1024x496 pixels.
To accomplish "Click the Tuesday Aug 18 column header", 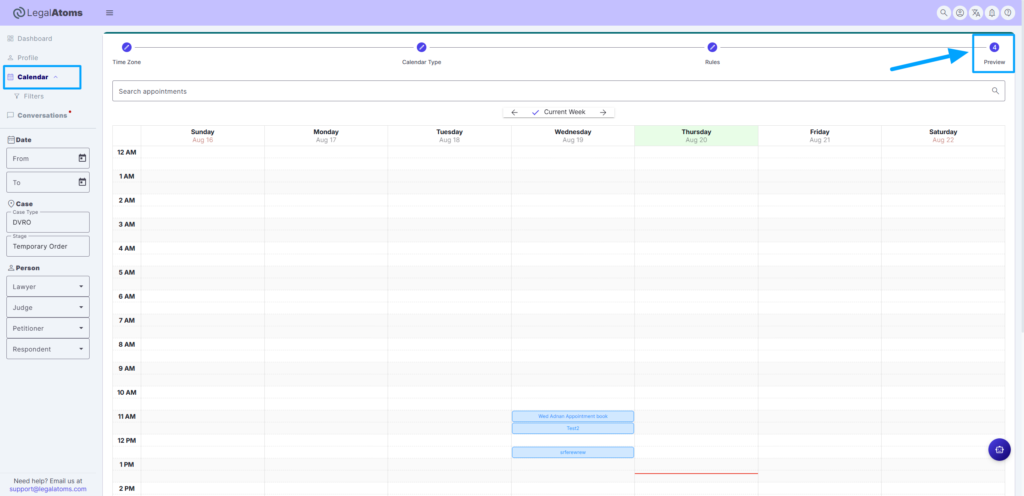I will (x=449, y=136).
